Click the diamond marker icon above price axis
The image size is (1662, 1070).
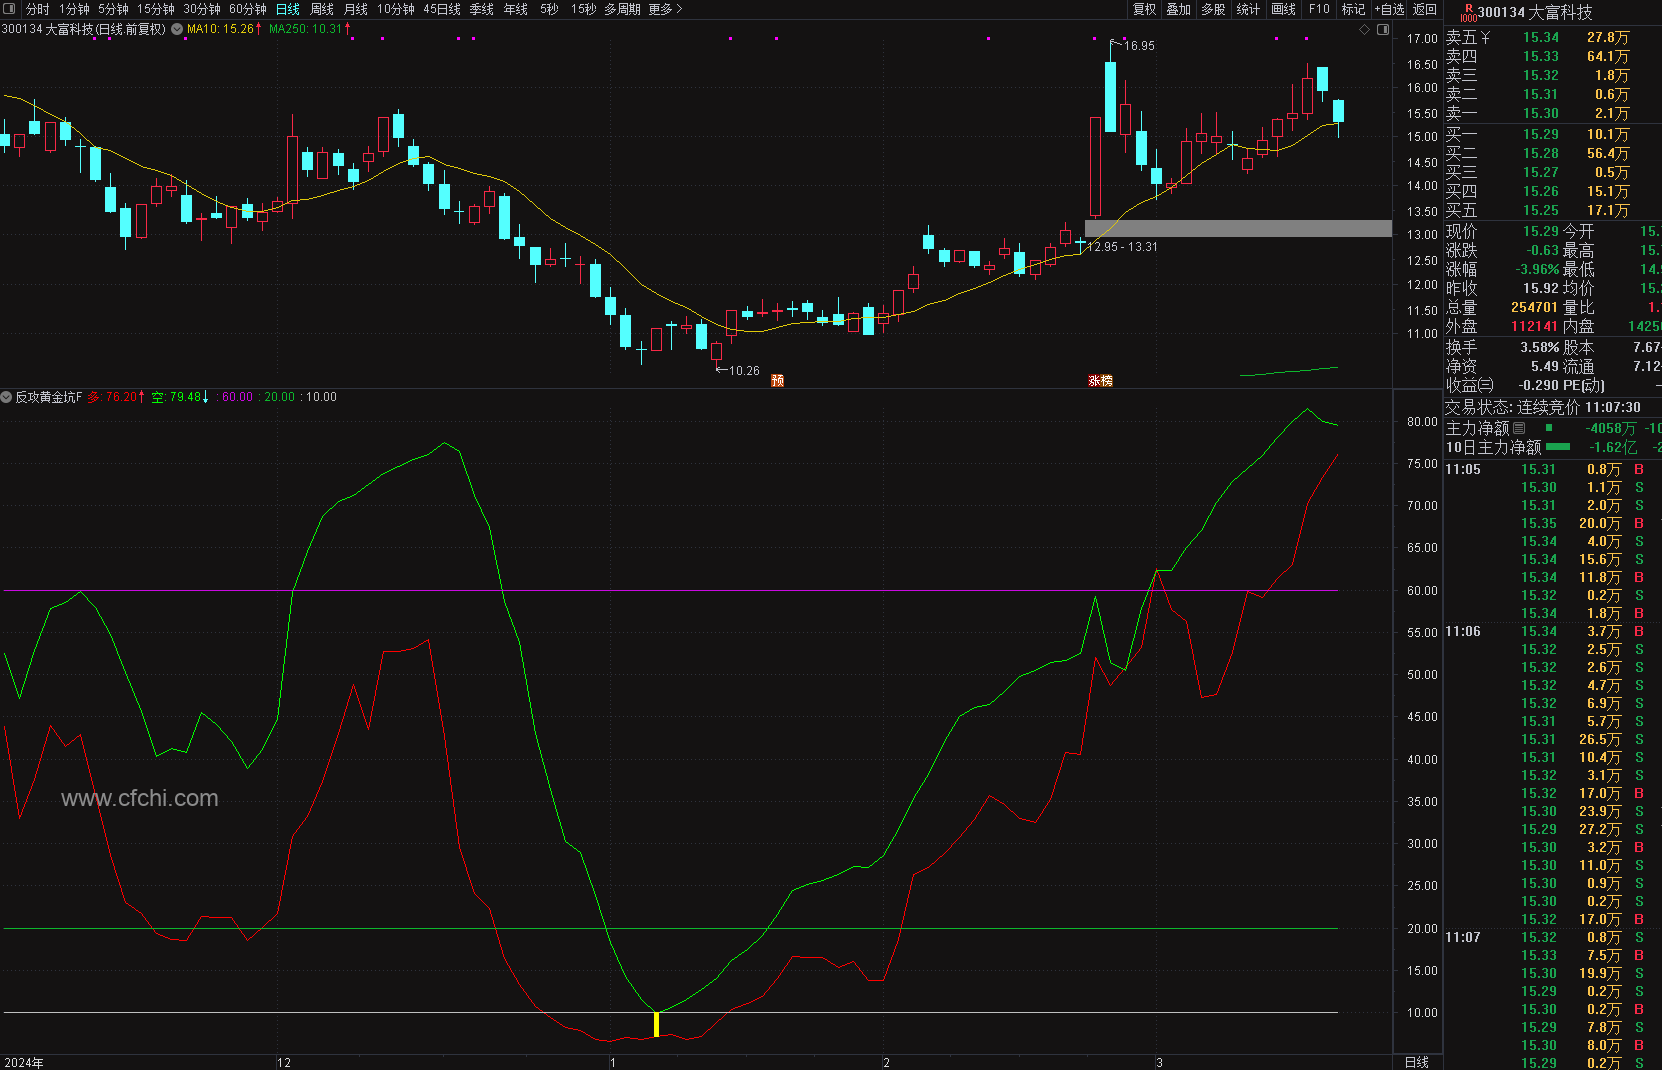1364,30
